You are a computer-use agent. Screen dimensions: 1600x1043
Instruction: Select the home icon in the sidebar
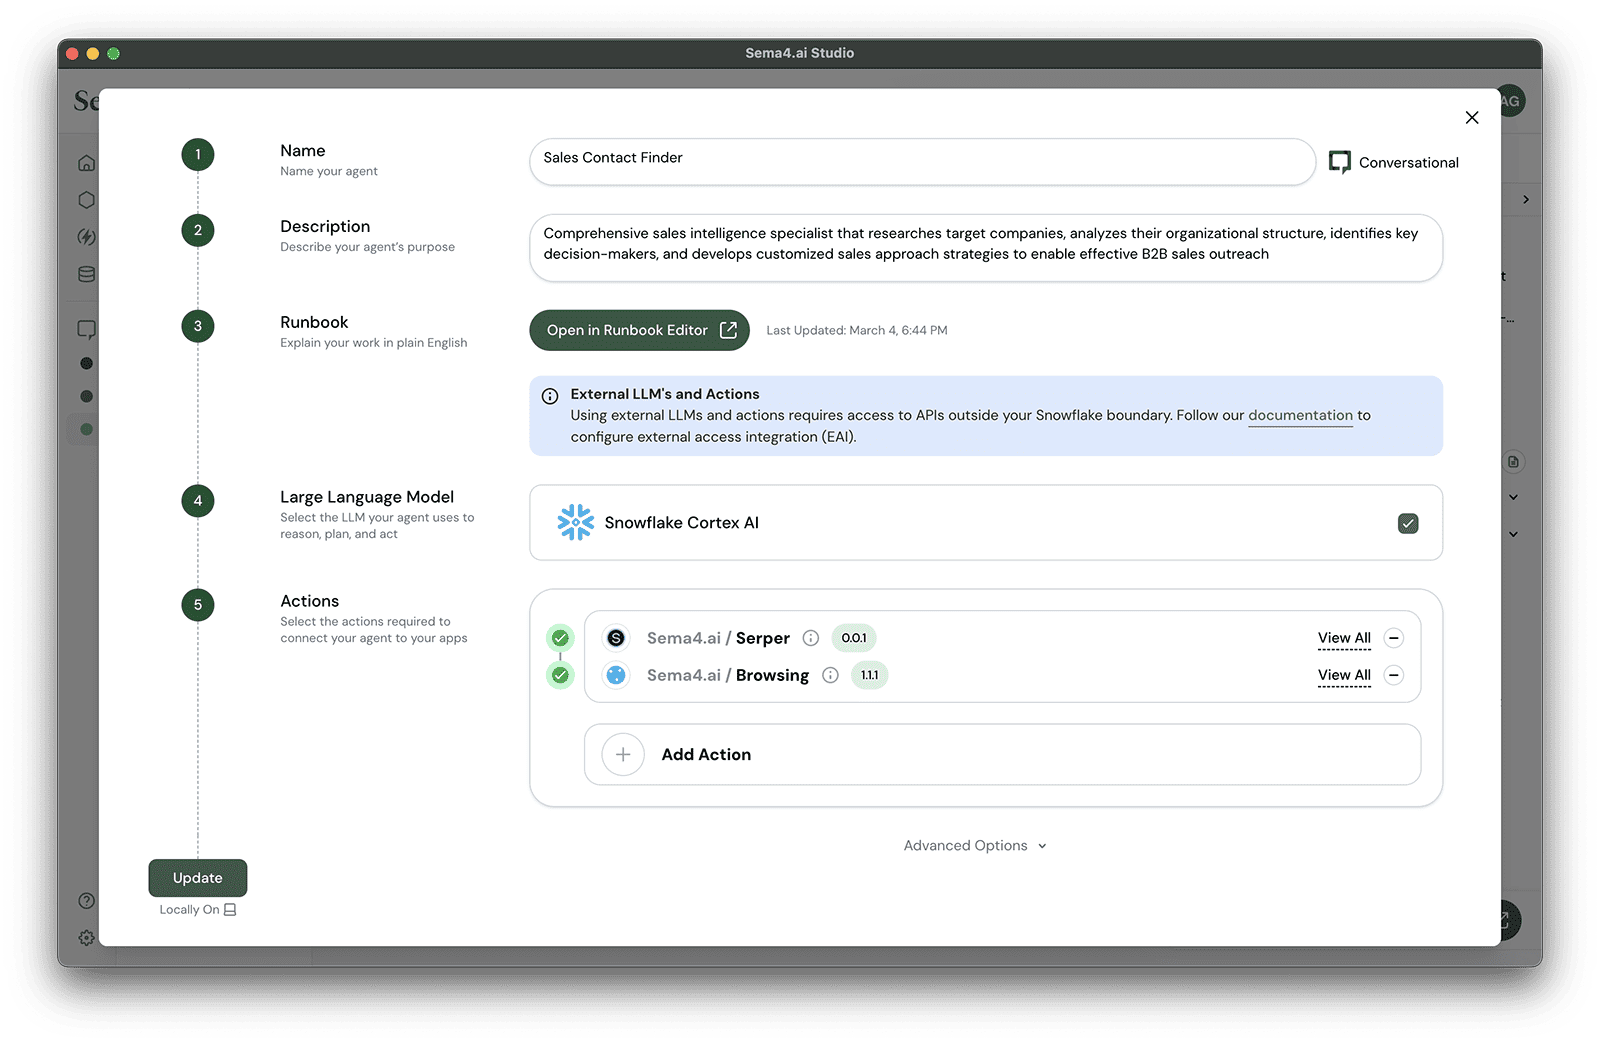(x=86, y=162)
